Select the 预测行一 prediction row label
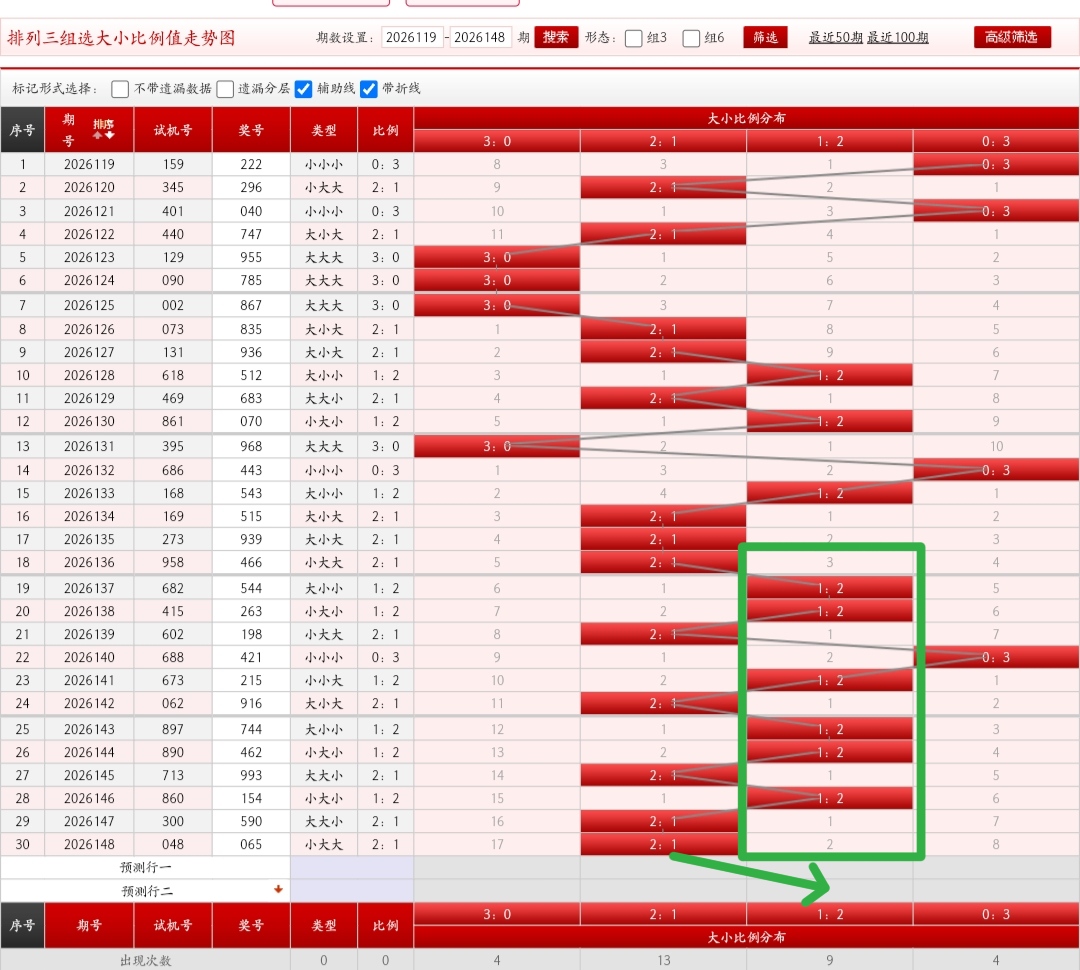This screenshot has height=970, width=1080. (x=145, y=867)
